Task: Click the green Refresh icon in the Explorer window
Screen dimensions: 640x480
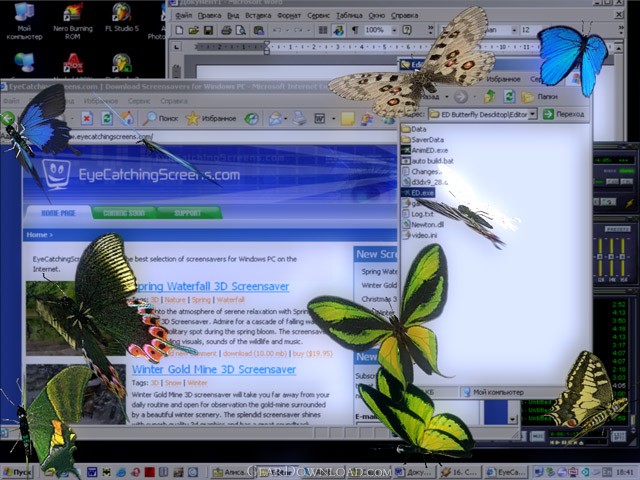Action: click(509, 97)
